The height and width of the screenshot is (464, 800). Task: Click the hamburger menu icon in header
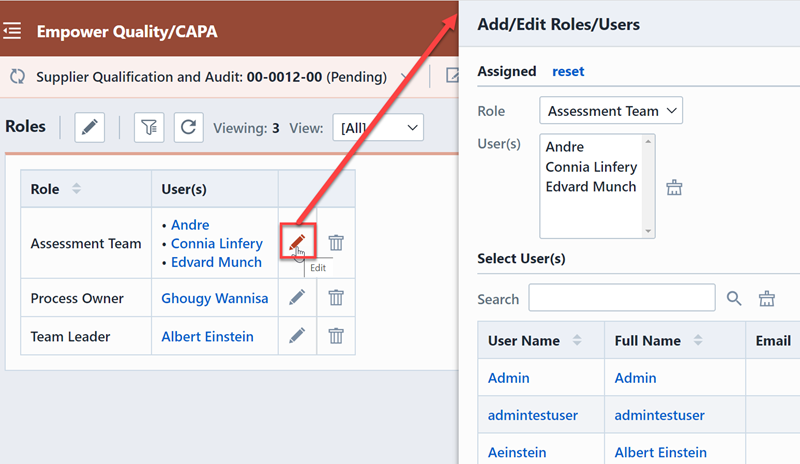click(13, 31)
